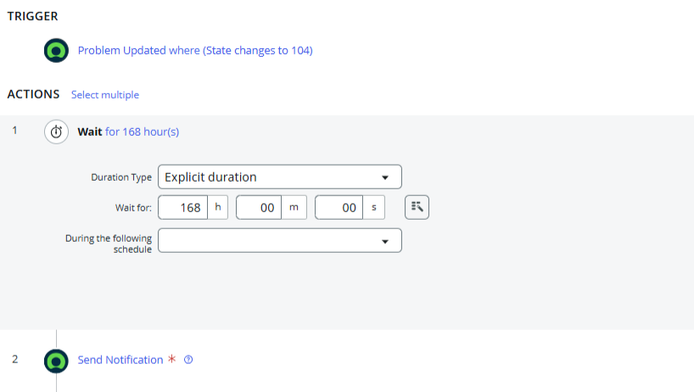The image size is (694, 392).
Task: Click the green Send Notification step icon
Action: (56, 361)
